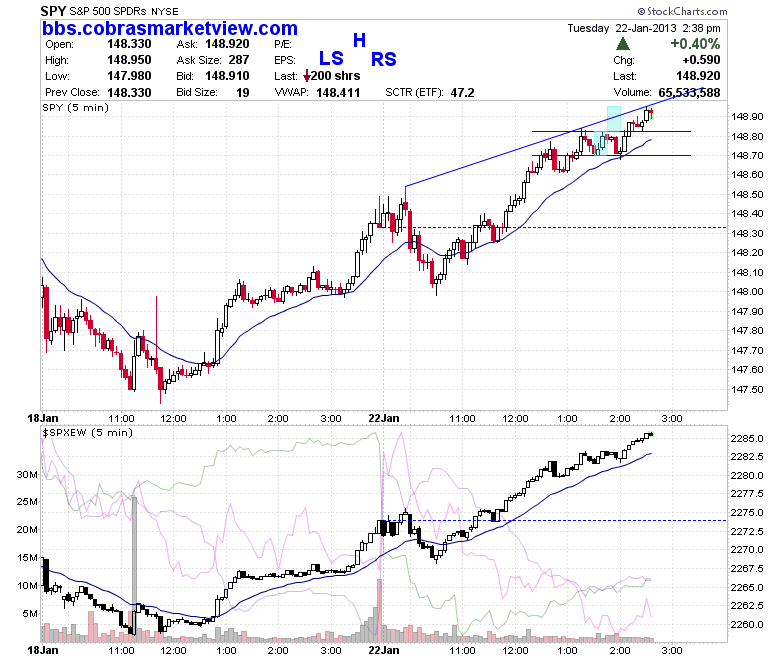This screenshot has height=659, width=780.
Task: Click the 148.00 price axis label
Action: coord(747,292)
